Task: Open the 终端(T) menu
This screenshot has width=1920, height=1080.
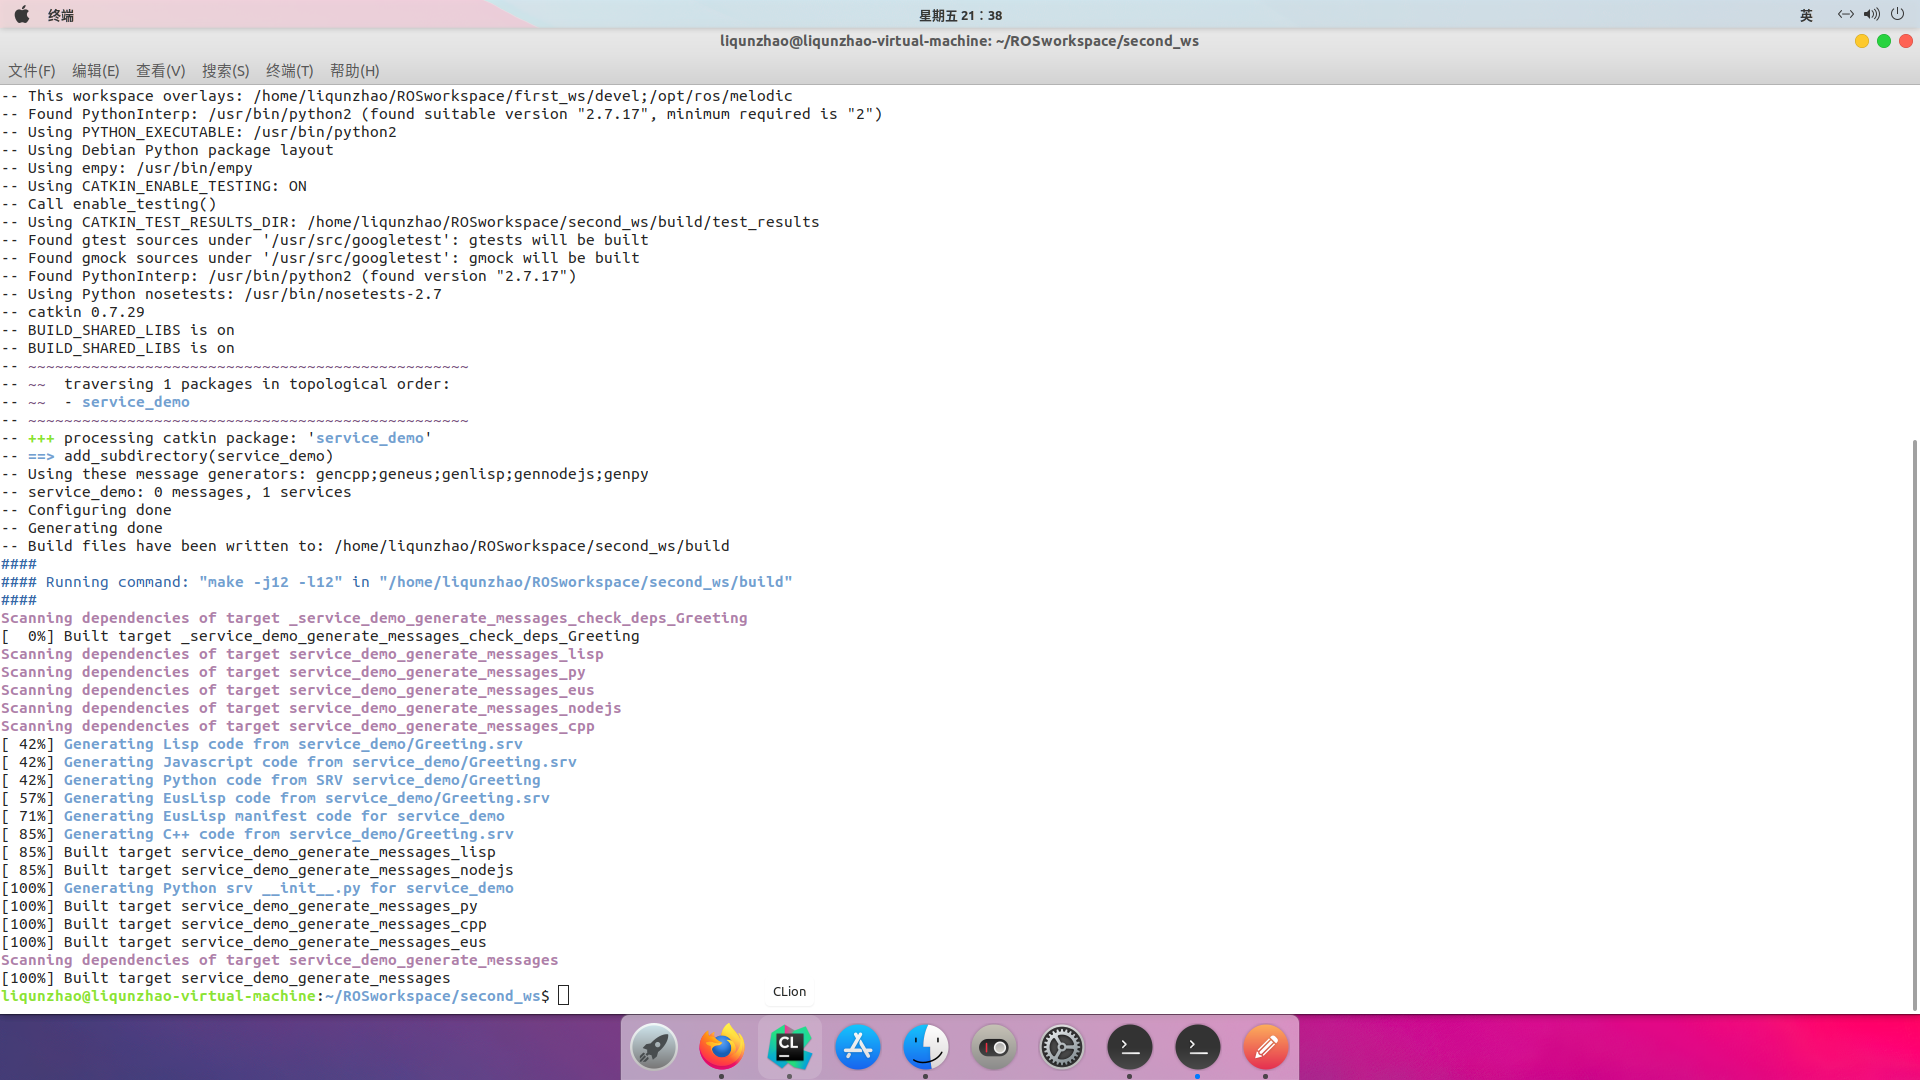Action: coord(289,71)
